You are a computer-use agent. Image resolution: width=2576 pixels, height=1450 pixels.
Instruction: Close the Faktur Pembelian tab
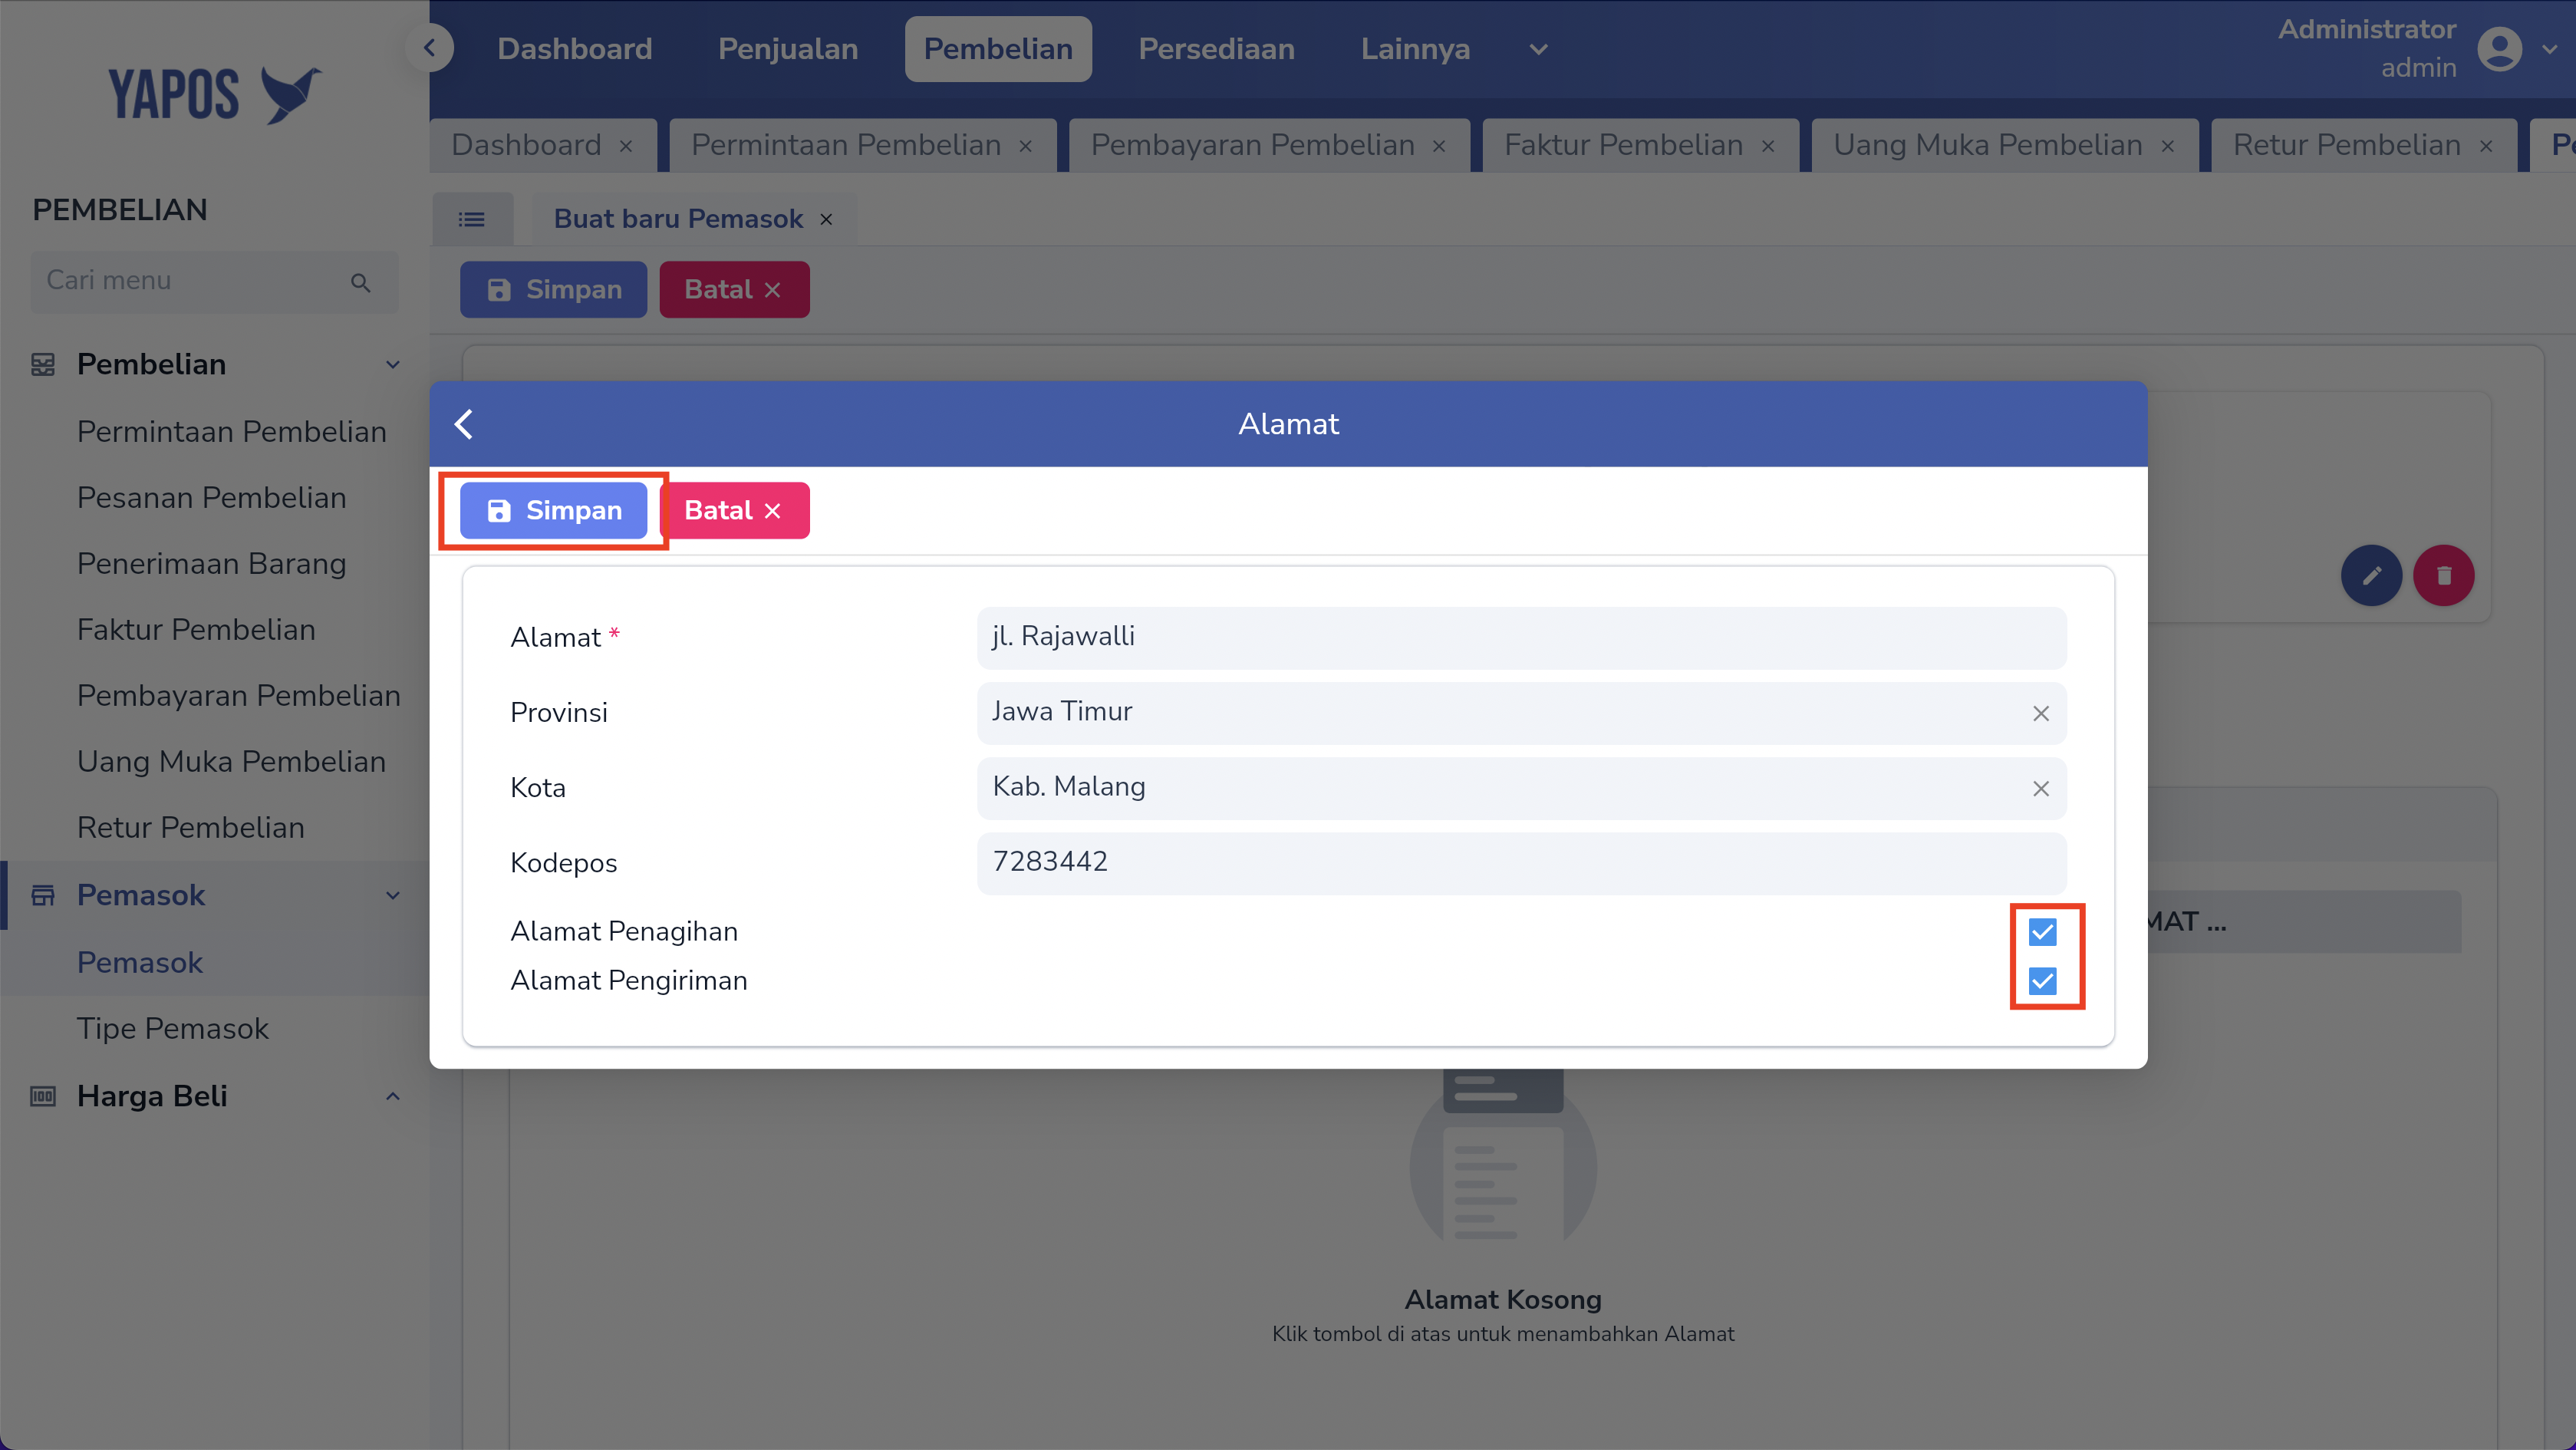tap(1768, 147)
